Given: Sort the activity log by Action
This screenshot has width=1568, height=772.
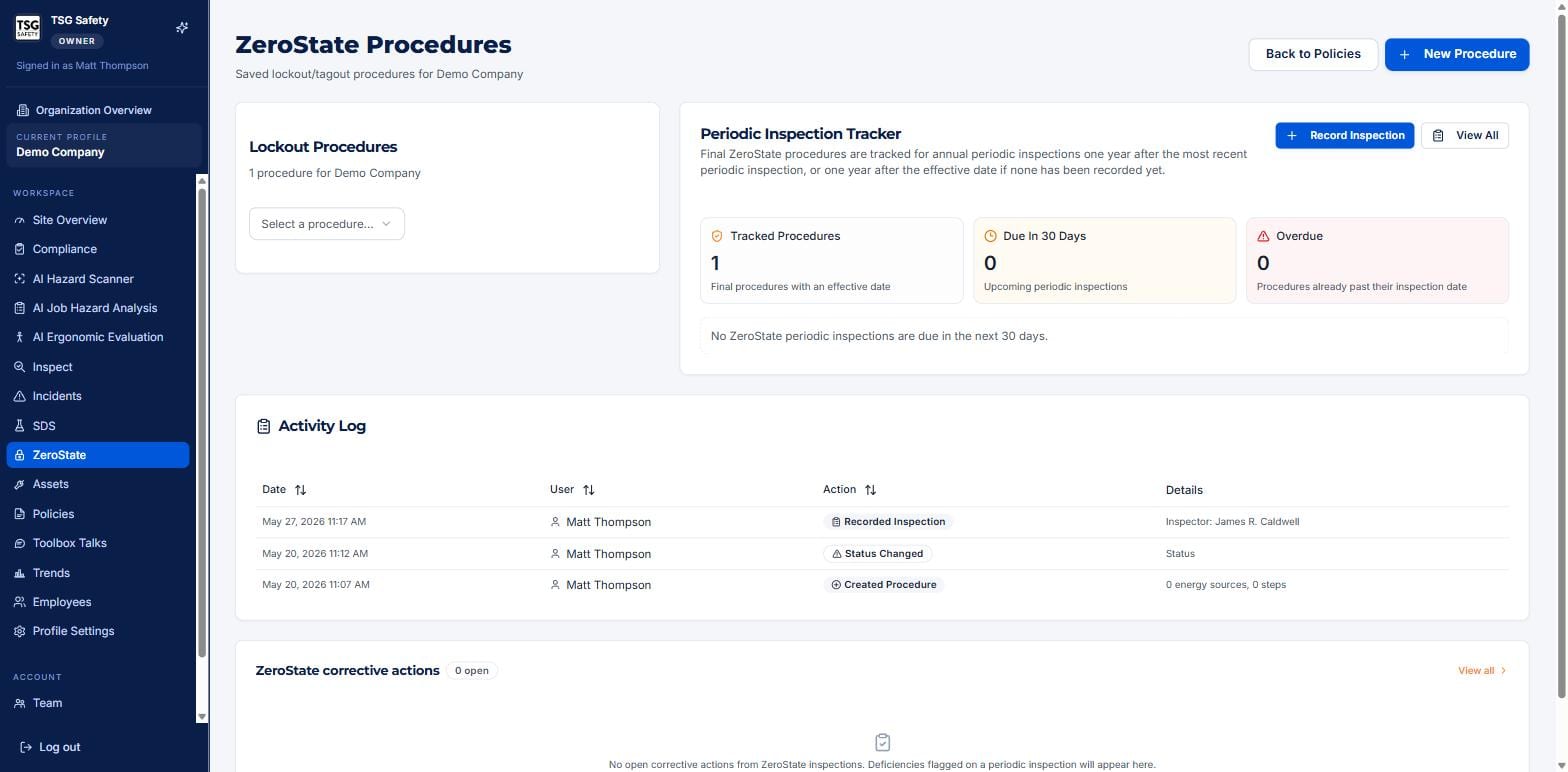Looking at the screenshot, I should click(849, 489).
